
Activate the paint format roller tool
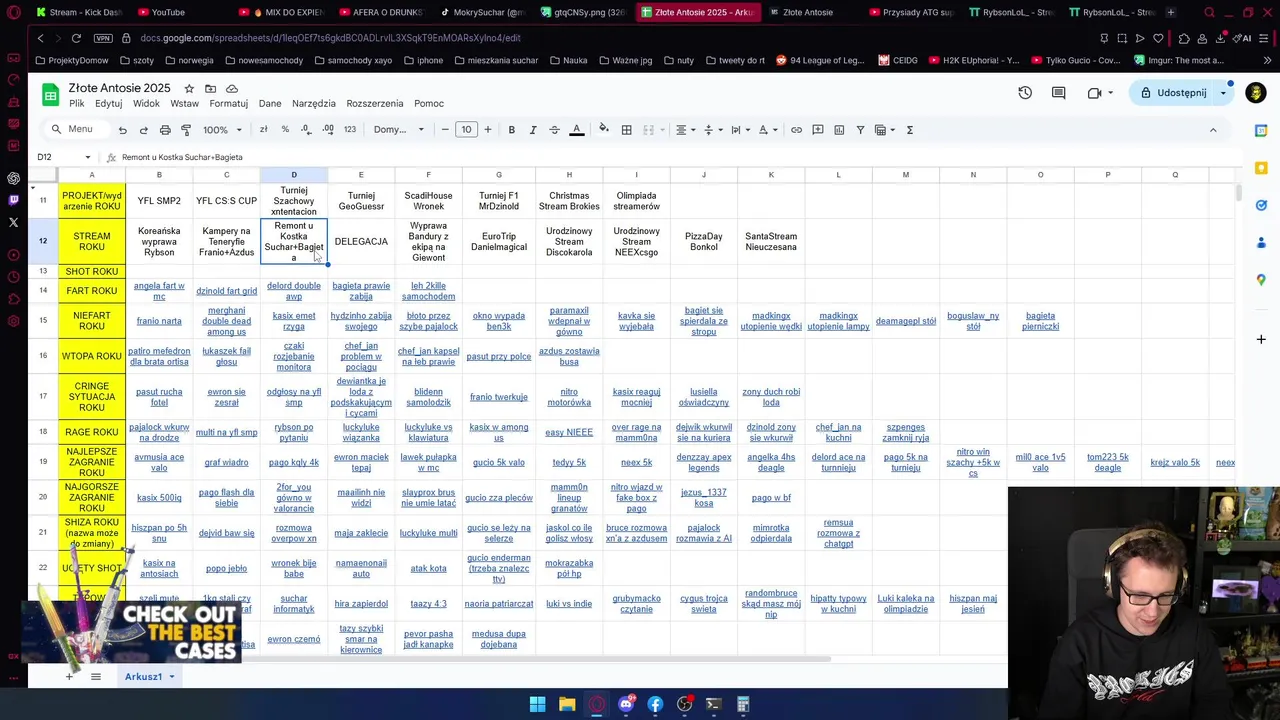(x=186, y=130)
